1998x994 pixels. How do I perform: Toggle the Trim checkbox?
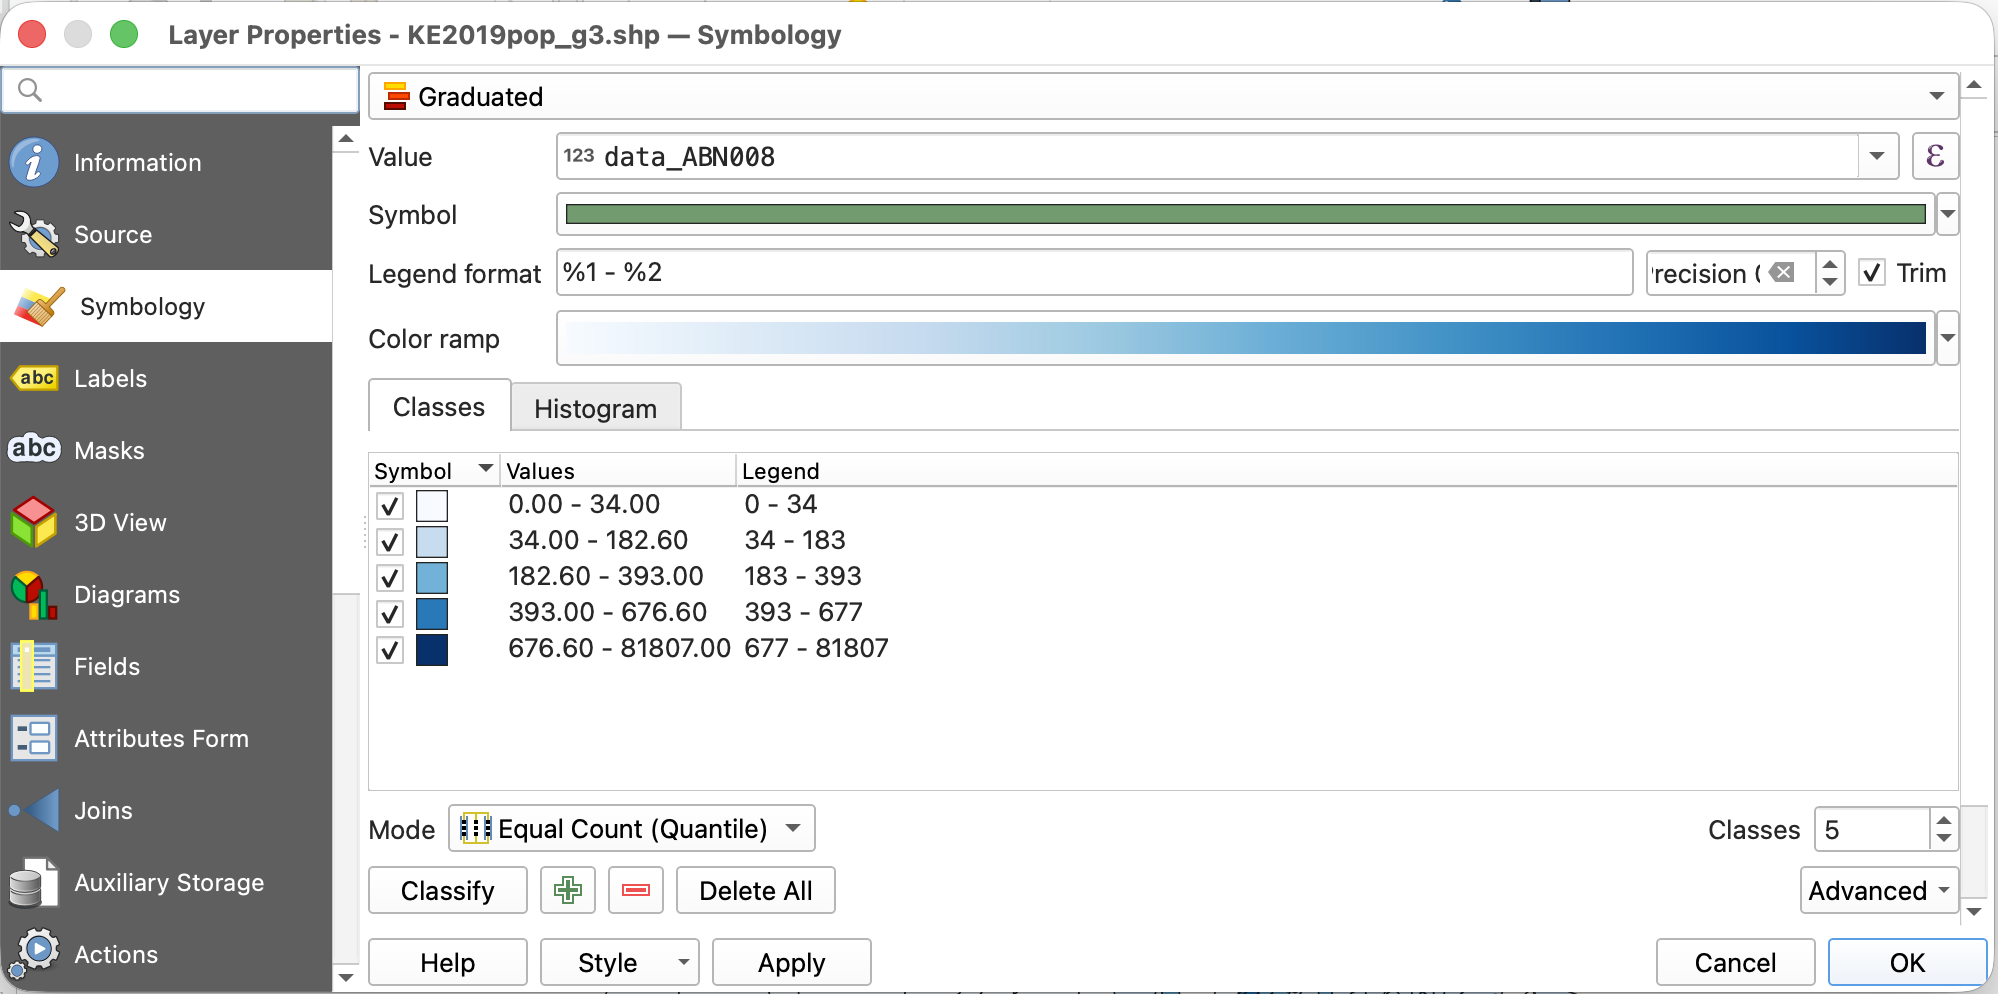[x=1872, y=272]
